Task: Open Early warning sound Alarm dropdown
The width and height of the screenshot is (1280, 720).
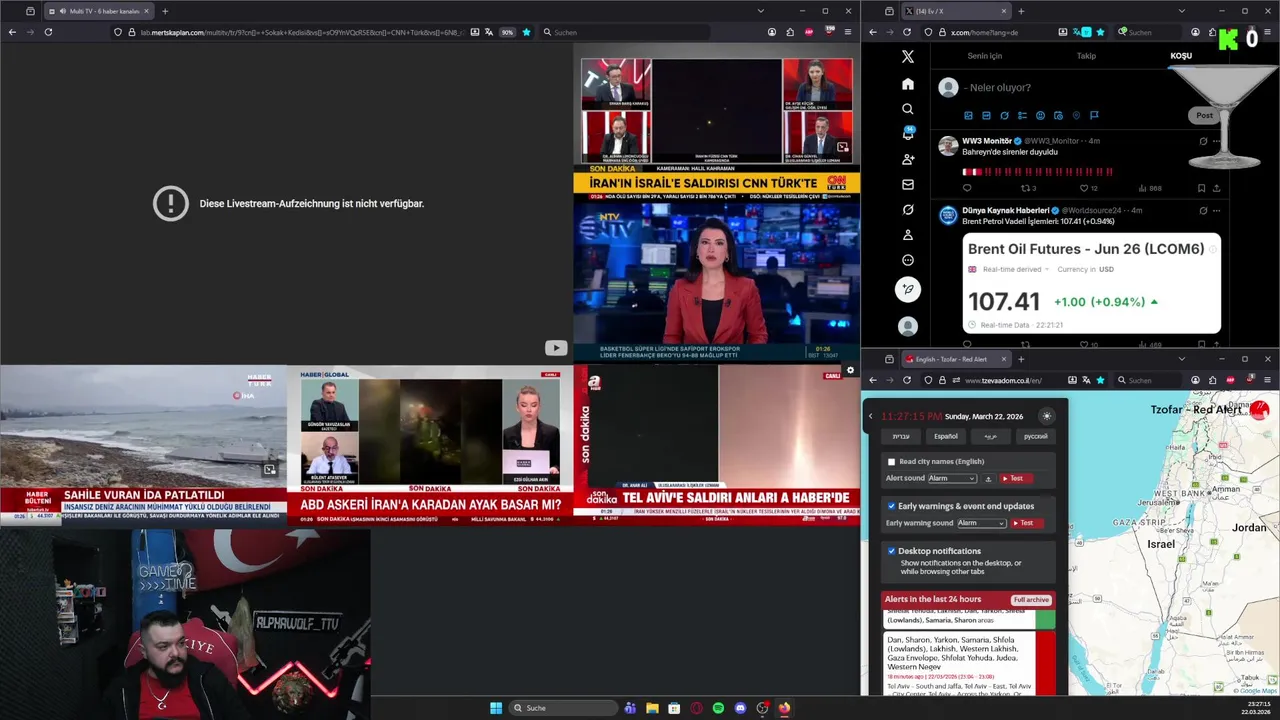Action: [981, 523]
